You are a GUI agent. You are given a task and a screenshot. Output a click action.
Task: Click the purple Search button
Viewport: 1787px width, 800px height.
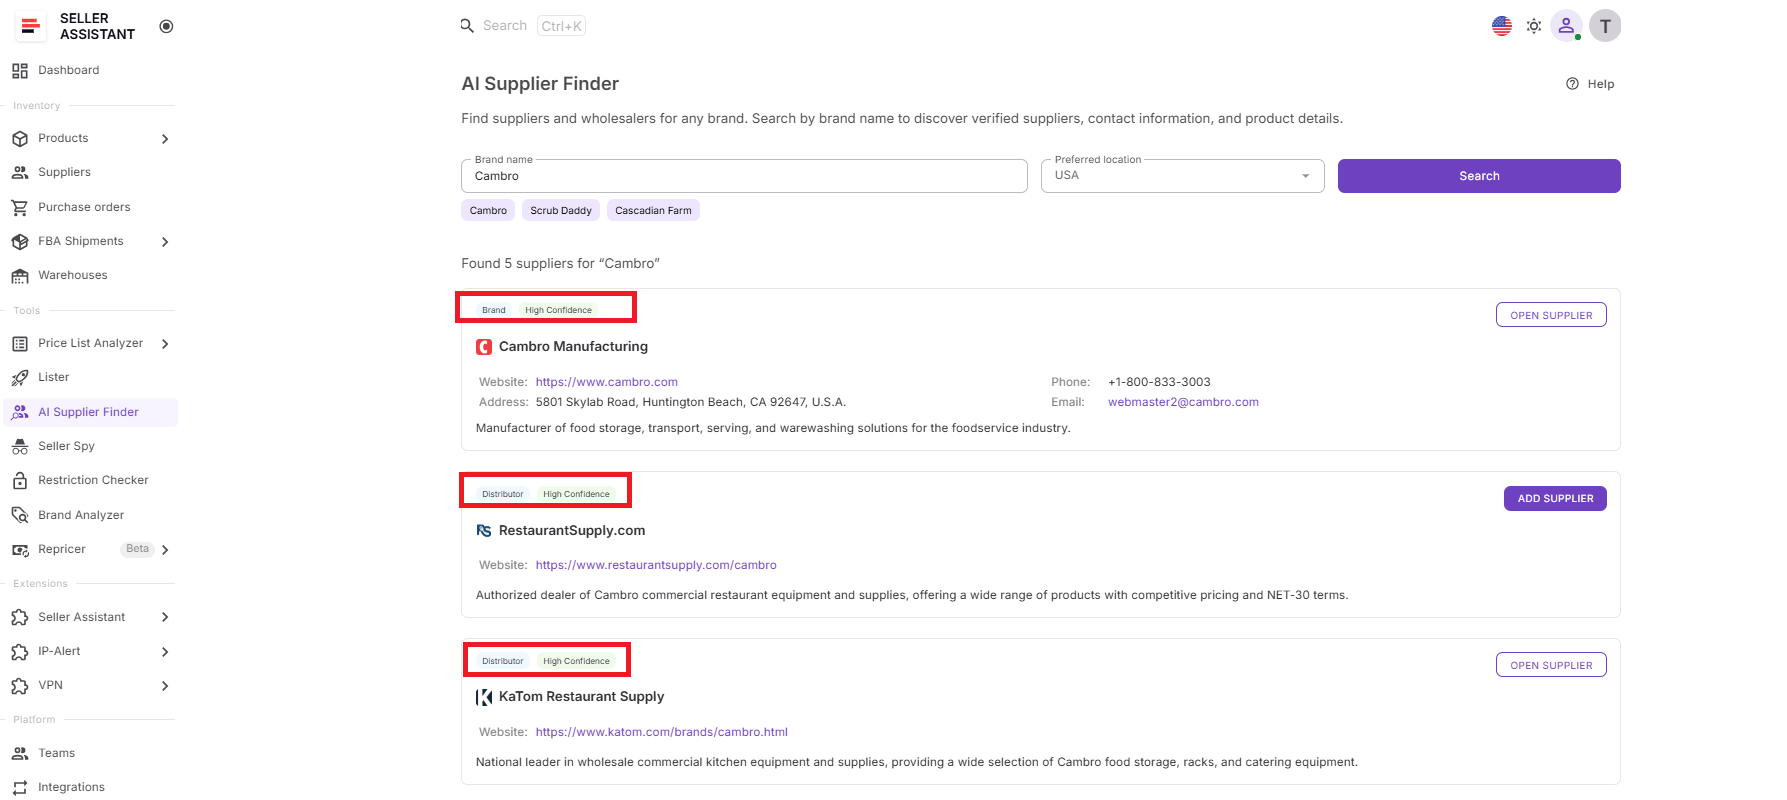[x=1479, y=176]
